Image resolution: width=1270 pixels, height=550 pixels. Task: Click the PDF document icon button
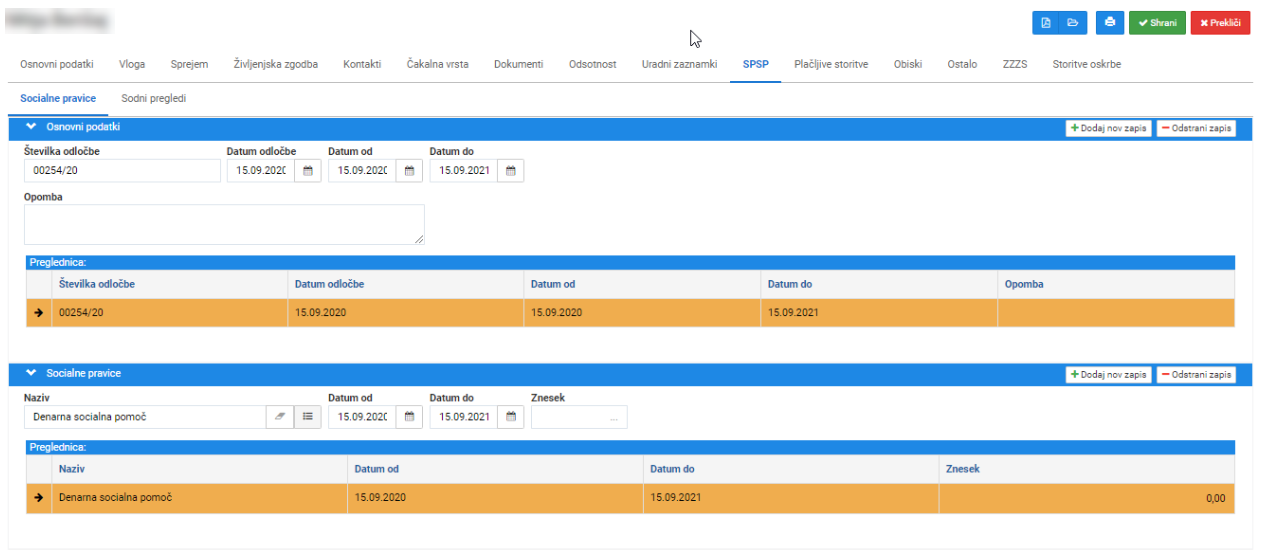tap(1046, 23)
